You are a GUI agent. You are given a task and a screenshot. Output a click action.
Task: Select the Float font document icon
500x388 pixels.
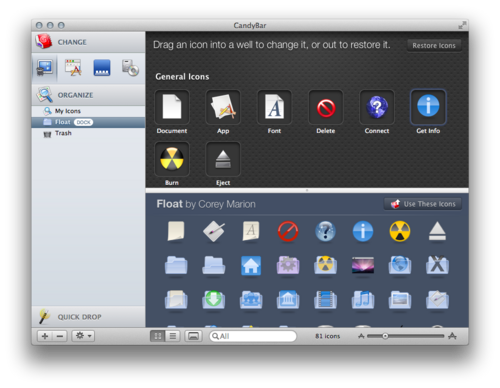tap(251, 231)
